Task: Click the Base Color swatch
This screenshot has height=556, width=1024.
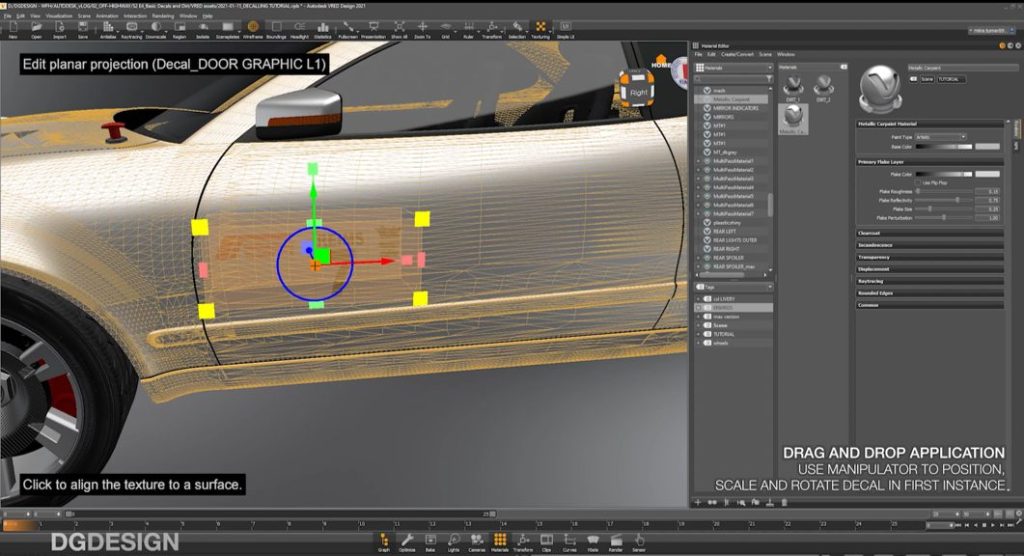Action: point(987,146)
